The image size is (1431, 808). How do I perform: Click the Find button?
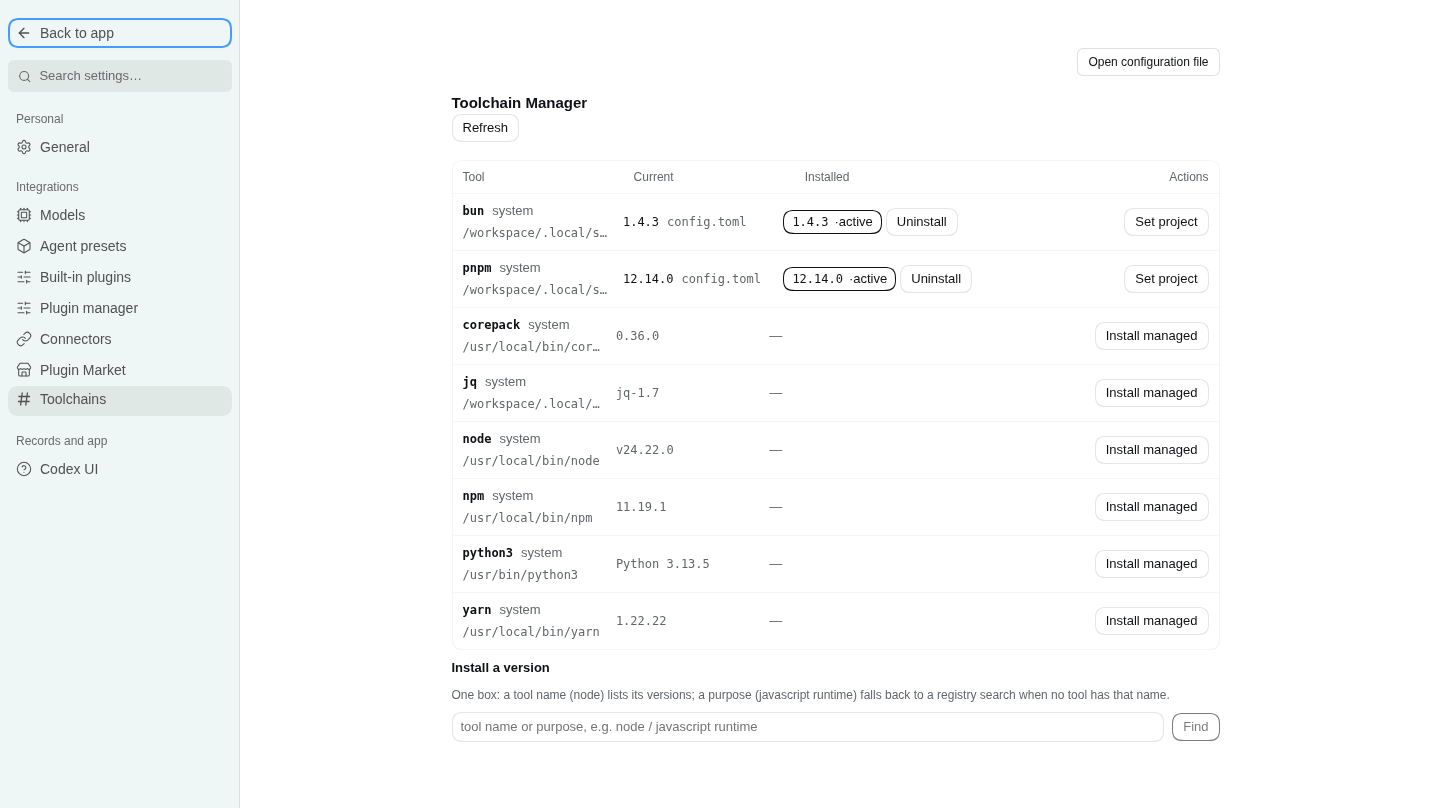point(1196,727)
